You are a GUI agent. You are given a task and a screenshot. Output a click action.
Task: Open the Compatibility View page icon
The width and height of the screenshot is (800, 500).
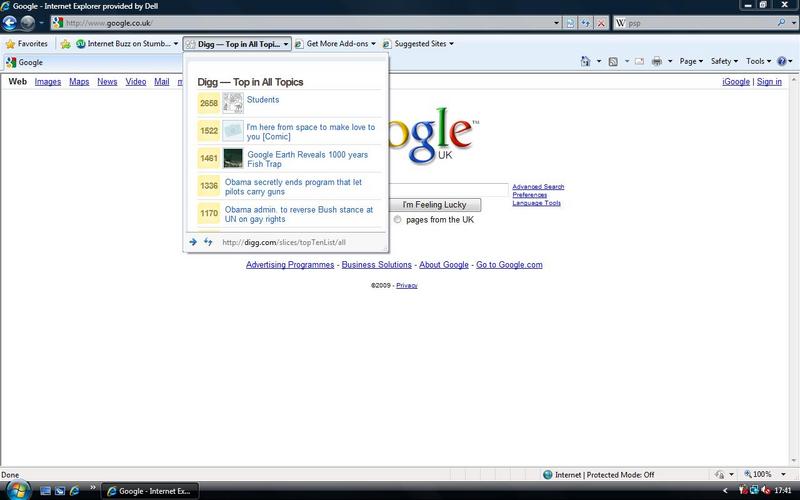570,23
